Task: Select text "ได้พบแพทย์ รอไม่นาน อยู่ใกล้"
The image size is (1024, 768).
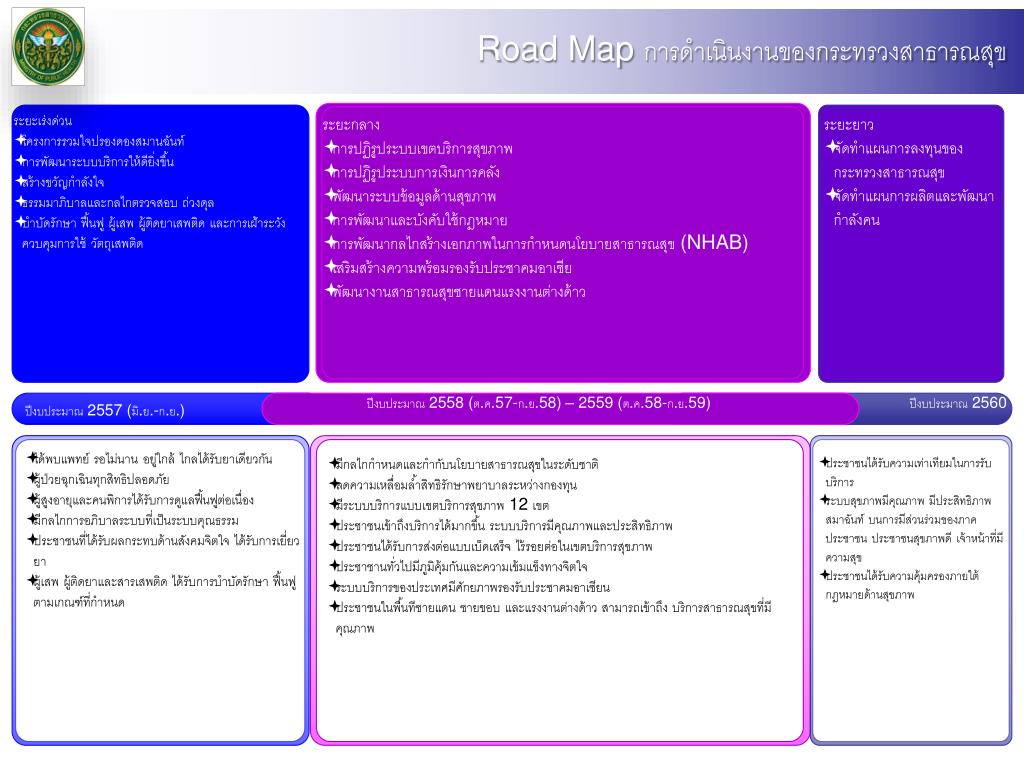Action: [104, 459]
